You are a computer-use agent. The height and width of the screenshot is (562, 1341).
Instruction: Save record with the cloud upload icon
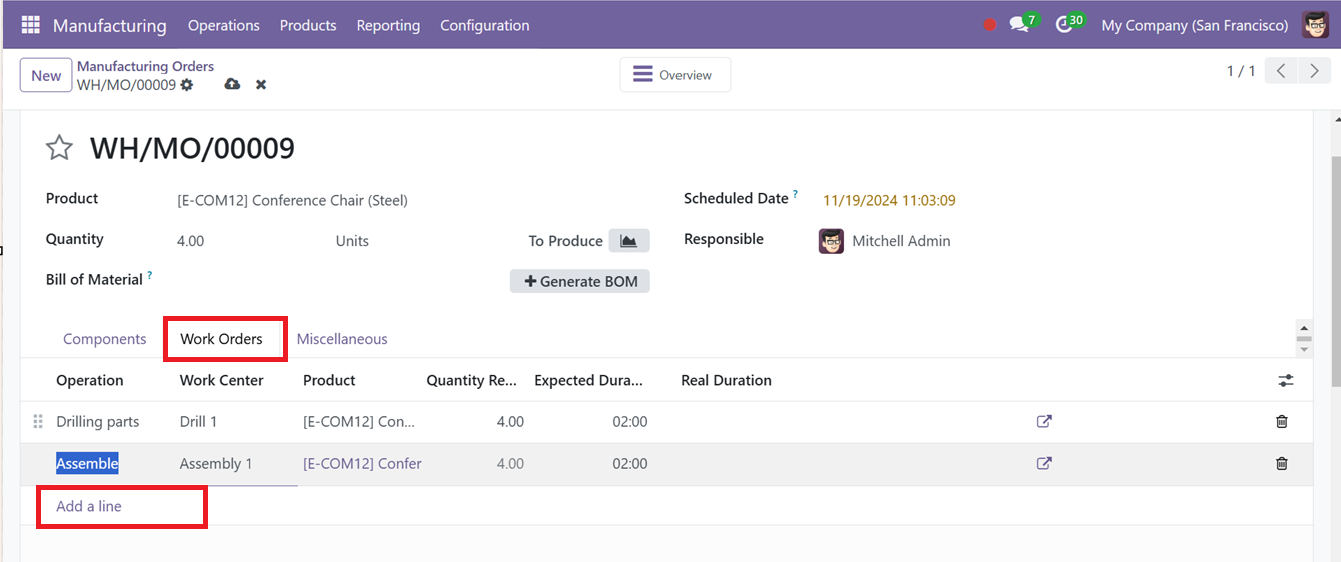click(232, 85)
